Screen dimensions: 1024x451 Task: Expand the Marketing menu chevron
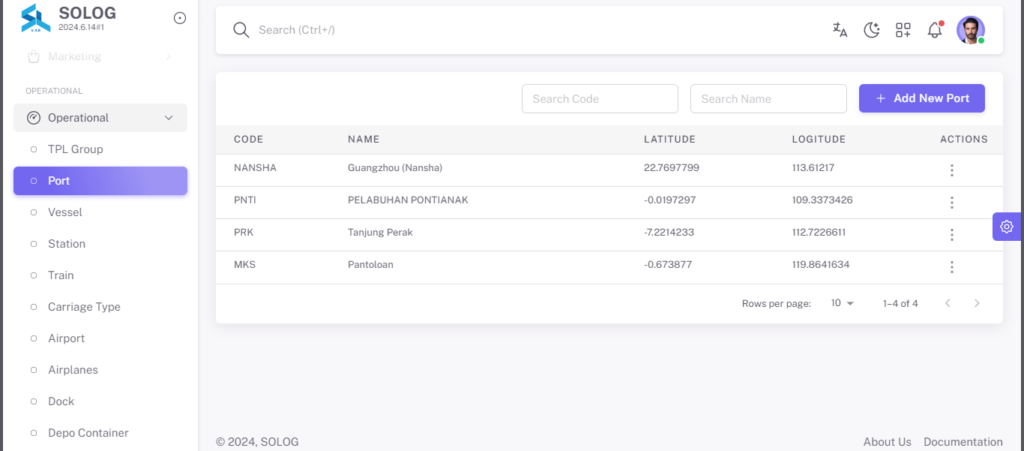pyautogui.click(x=168, y=57)
